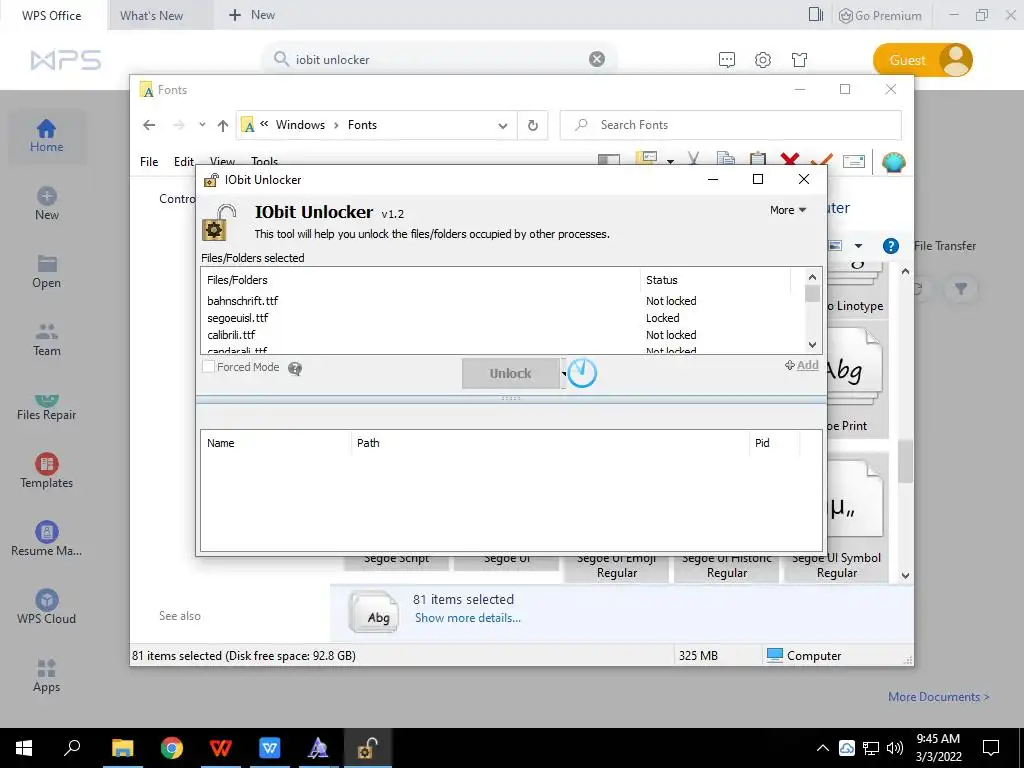The width and height of the screenshot is (1024, 768).
Task: Open the Resume Master sidebar item
Action: (46, 539)
